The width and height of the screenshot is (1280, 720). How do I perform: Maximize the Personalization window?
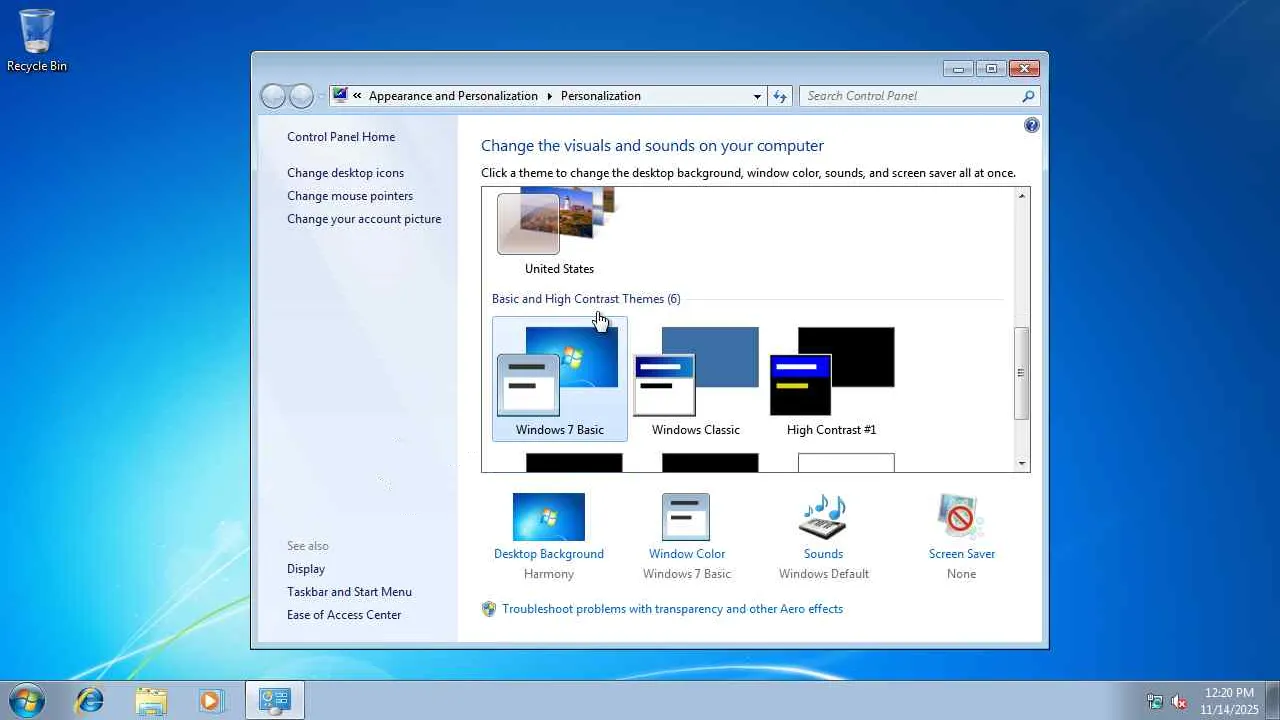coord(991,69)
